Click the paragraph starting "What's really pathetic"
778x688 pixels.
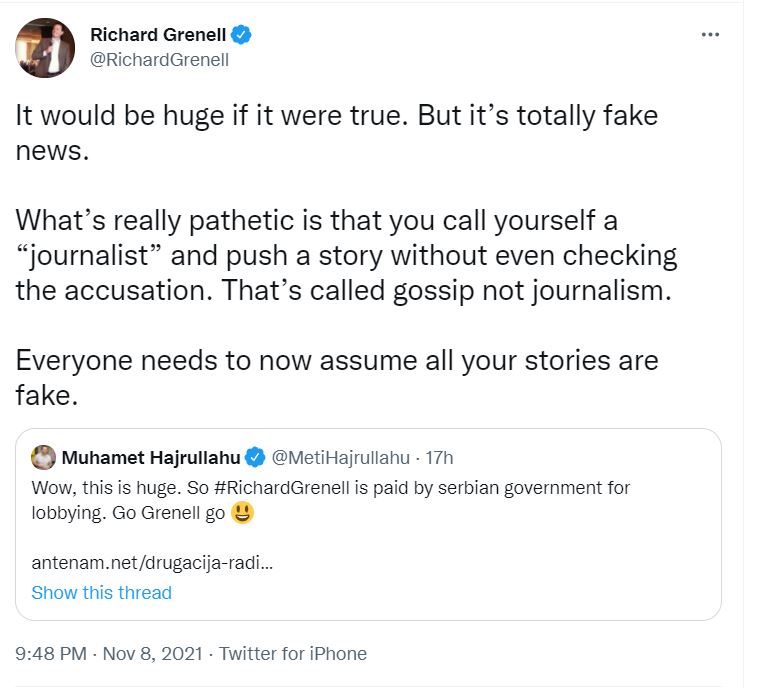point(346,256)
